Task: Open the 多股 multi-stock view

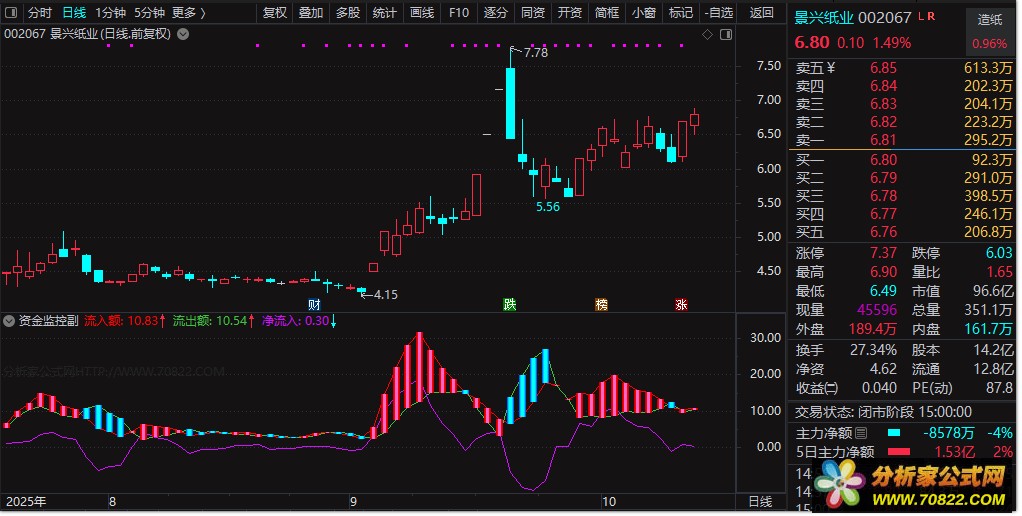Action: [x=348, y=12]
